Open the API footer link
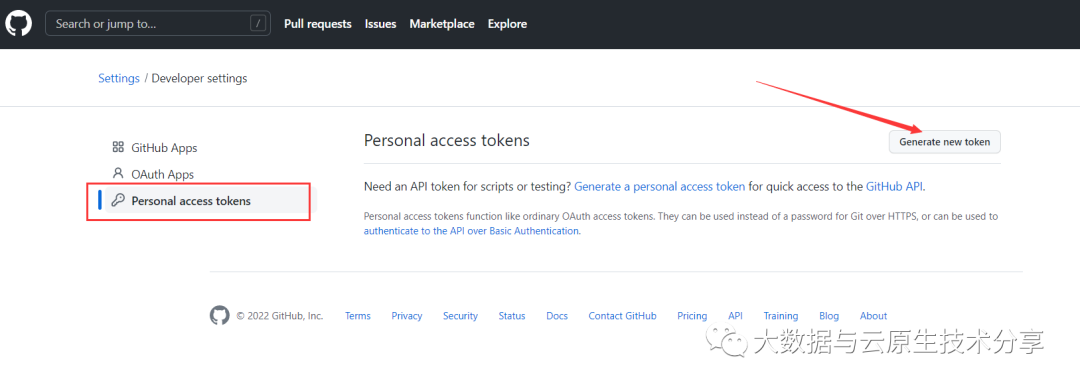This screenshot has width=1080, height=389. click(x=735, y=315)
